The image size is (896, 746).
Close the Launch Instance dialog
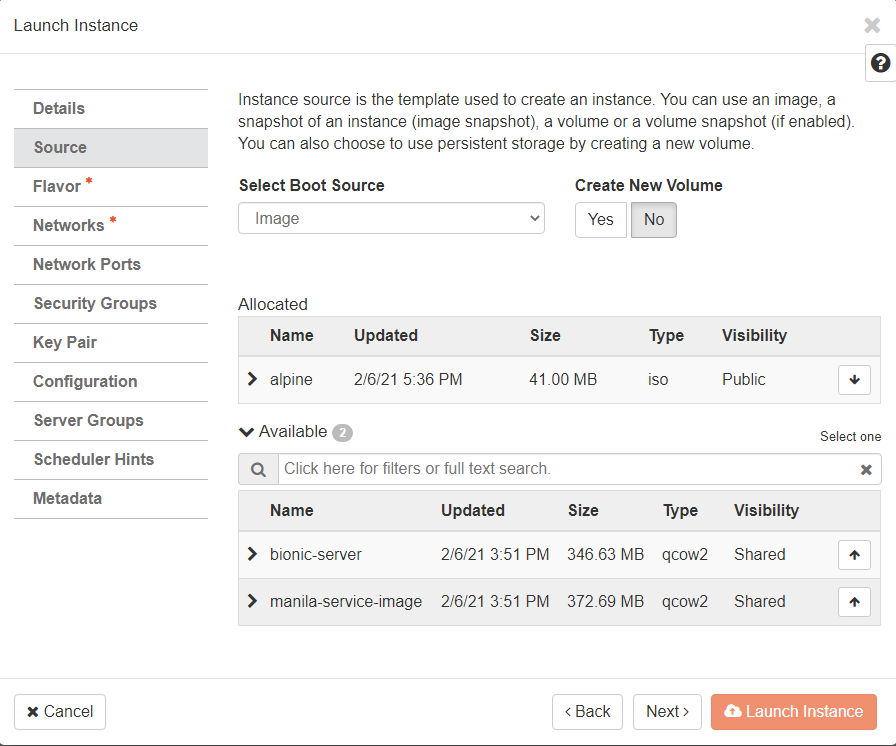pyautogui.click(x=872, y=26)
